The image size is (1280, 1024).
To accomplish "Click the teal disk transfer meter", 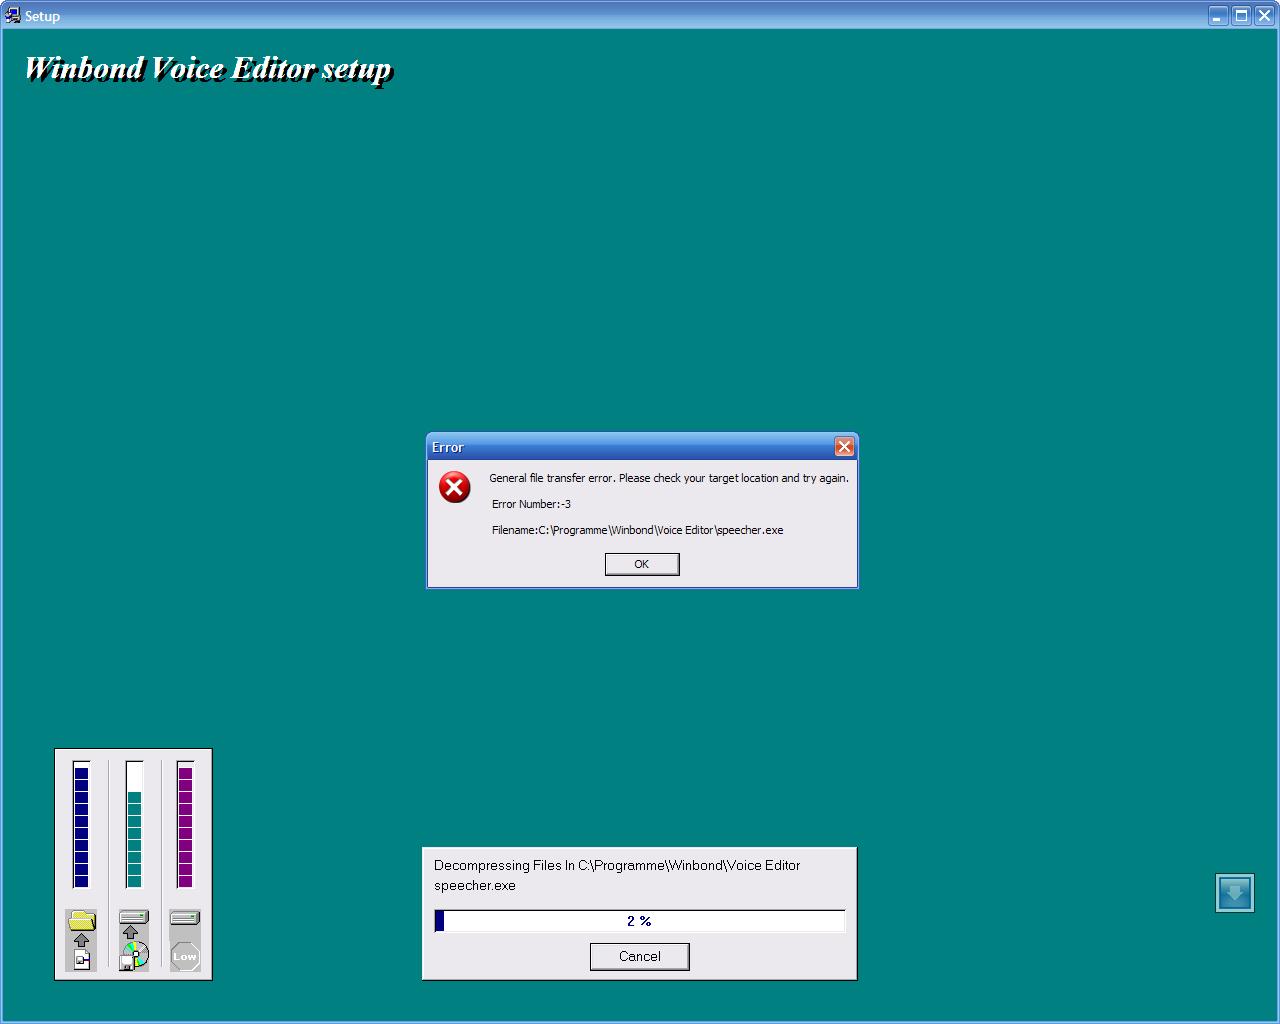I will (134, 825).
